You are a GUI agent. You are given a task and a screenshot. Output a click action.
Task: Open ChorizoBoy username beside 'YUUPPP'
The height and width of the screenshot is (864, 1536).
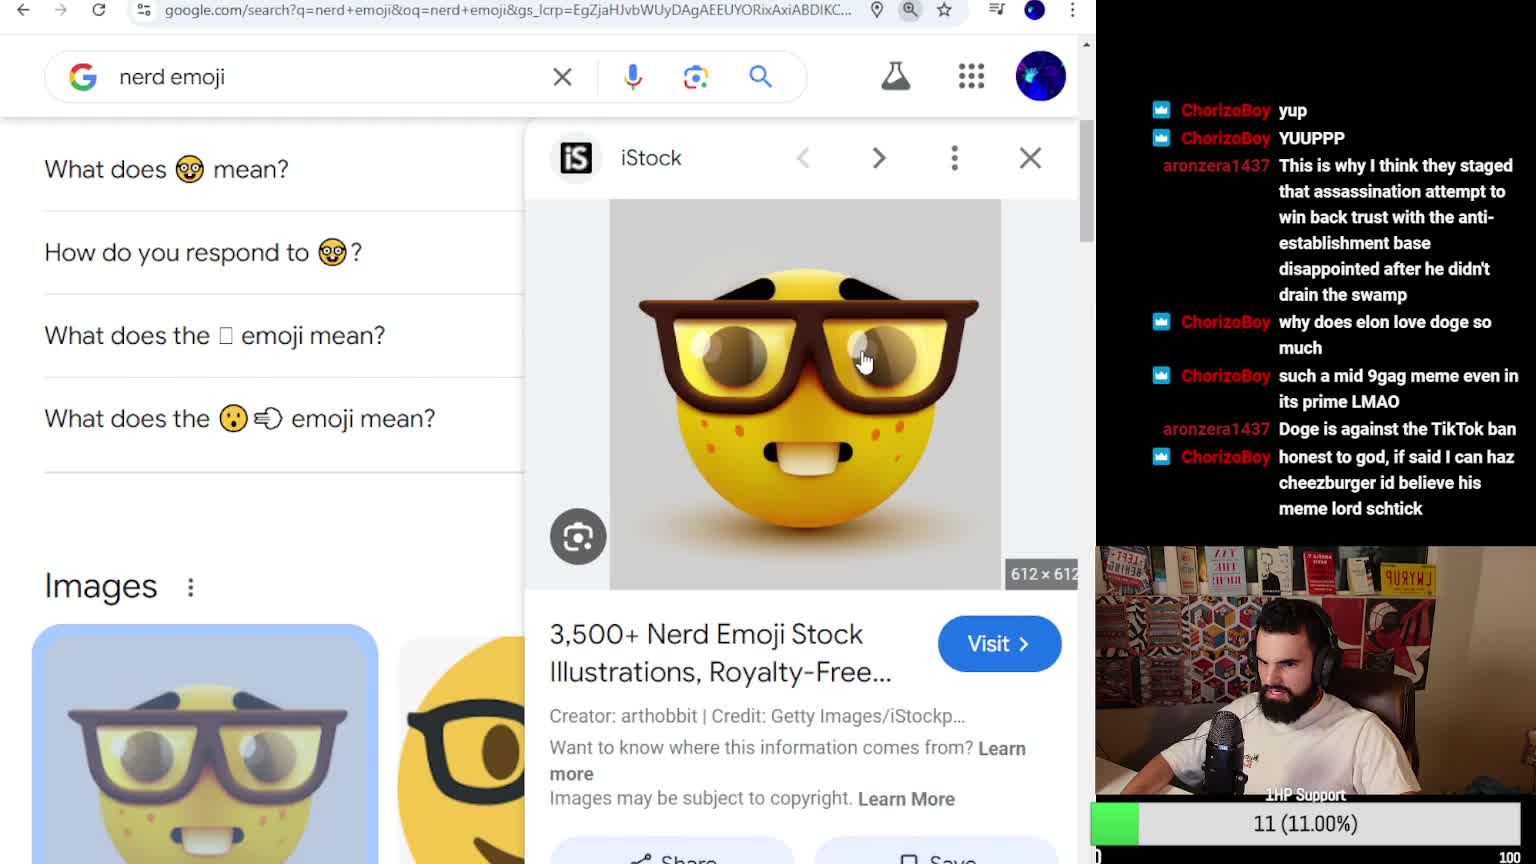point(1225,138)
